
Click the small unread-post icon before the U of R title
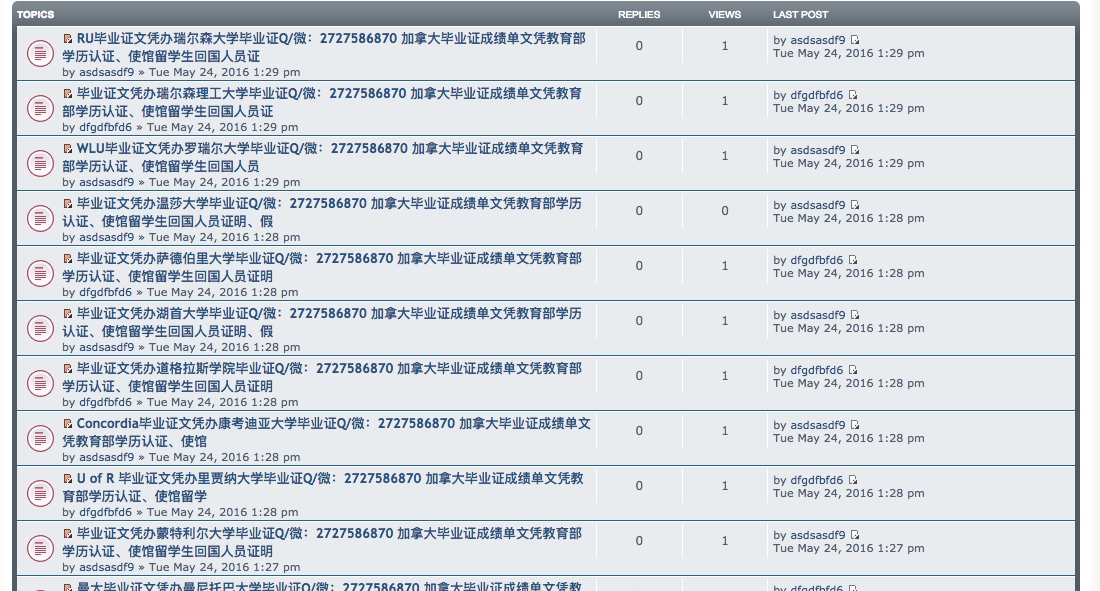pyautogui.click(x=68, y=478)
